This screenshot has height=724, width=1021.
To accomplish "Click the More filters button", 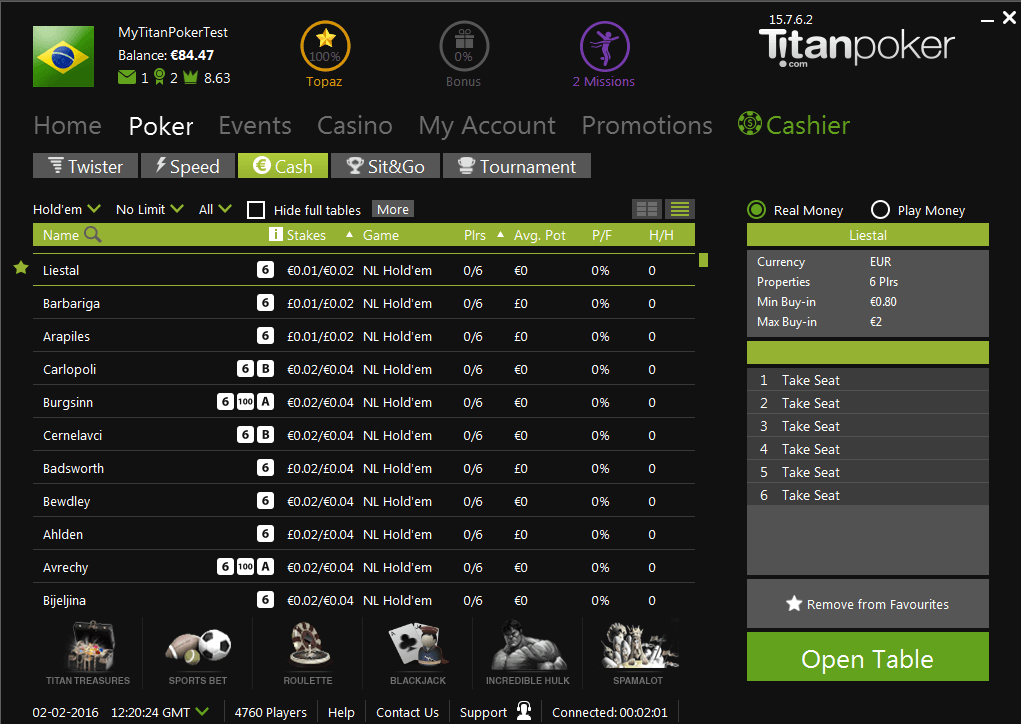I will tap(393, 209).
